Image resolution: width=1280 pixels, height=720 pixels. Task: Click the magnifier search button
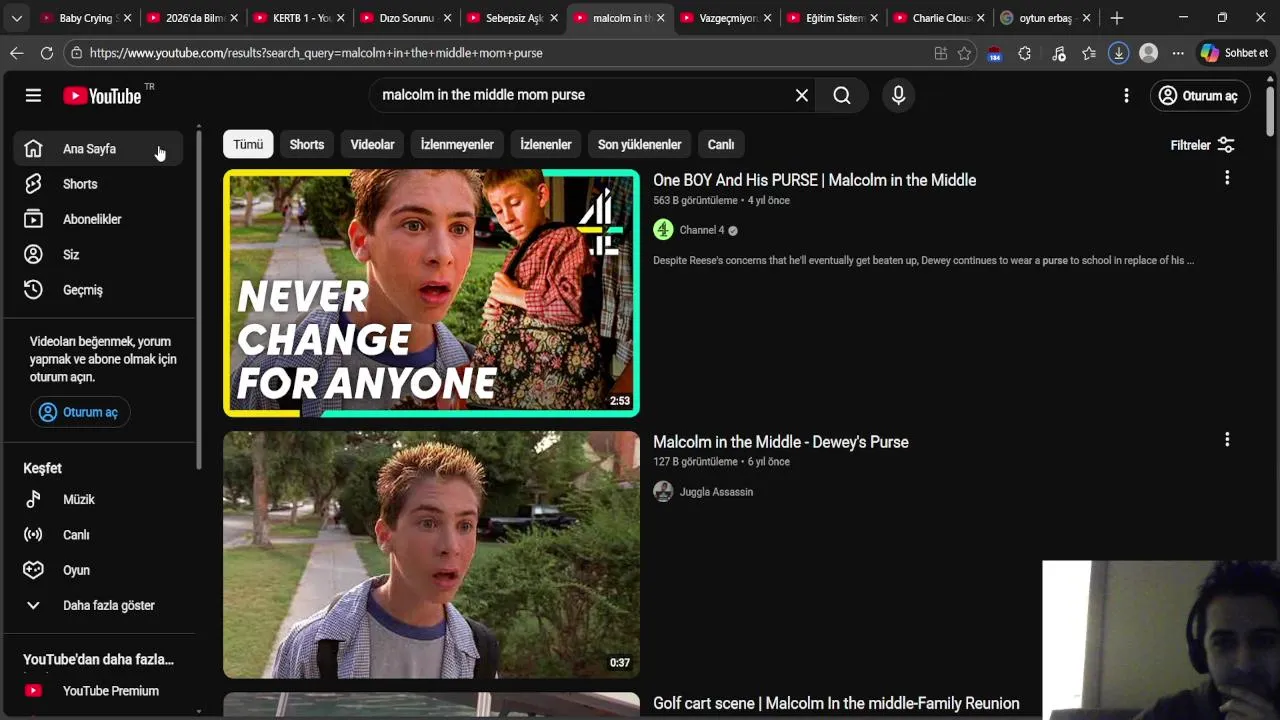pos(842,95)
